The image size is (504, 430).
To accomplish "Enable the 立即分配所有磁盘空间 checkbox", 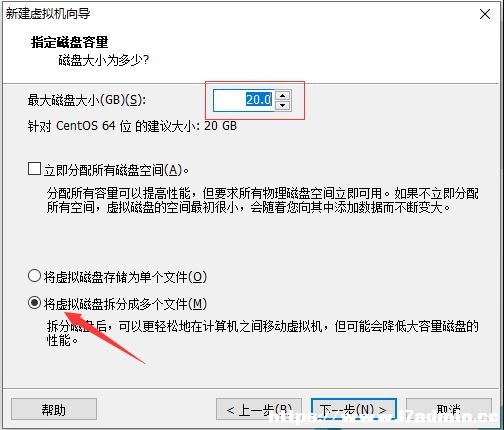I will [34, 169].
